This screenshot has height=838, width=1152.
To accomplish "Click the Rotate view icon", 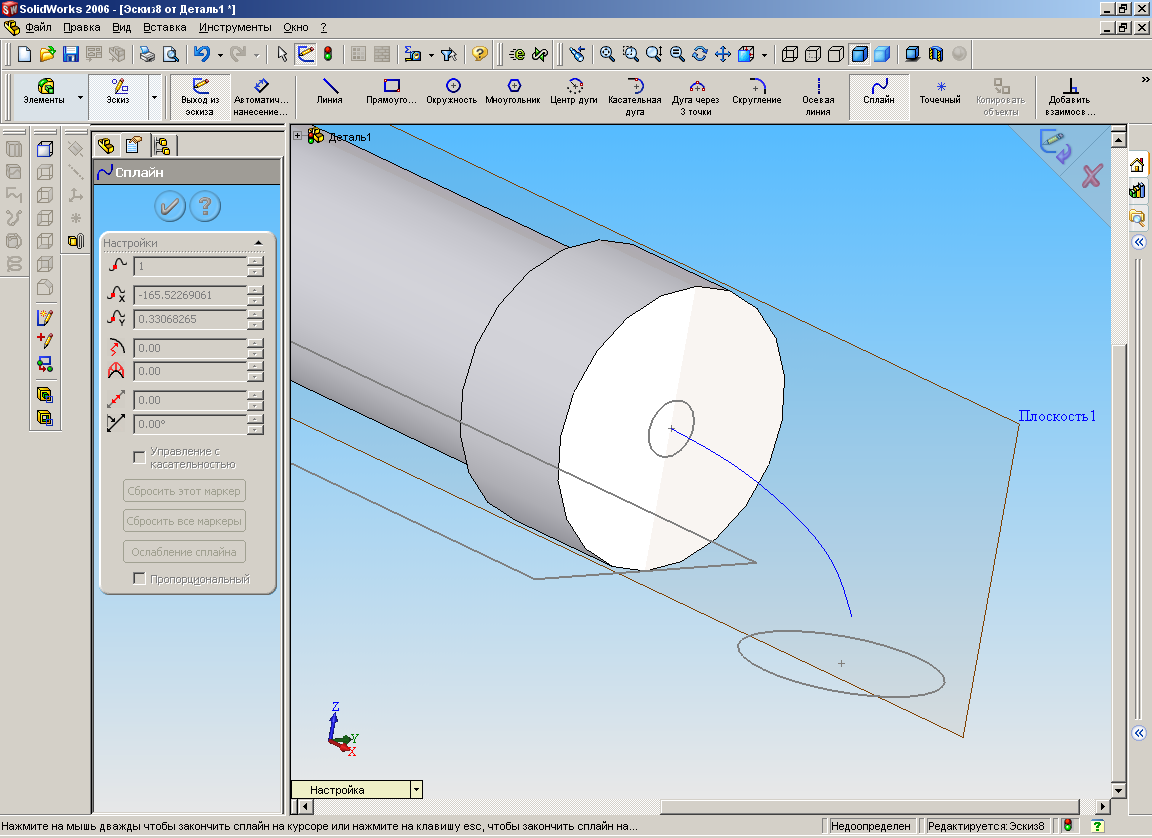I will click(700, 54).
